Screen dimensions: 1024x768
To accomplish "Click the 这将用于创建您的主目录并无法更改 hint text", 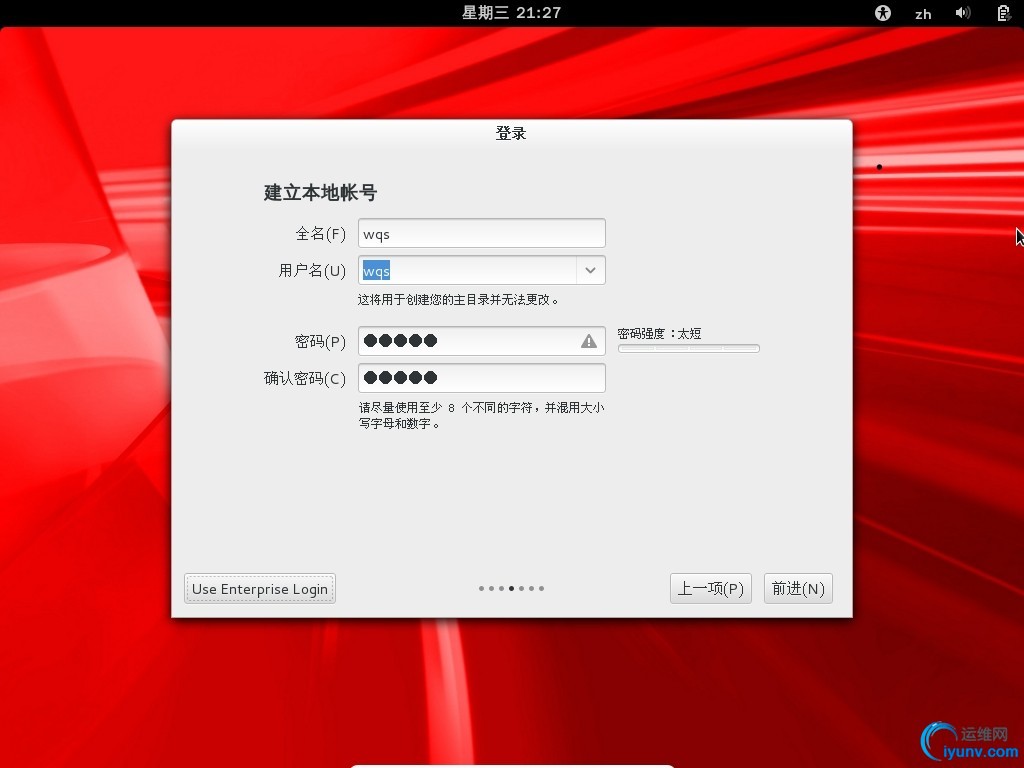I will point(458,300).
